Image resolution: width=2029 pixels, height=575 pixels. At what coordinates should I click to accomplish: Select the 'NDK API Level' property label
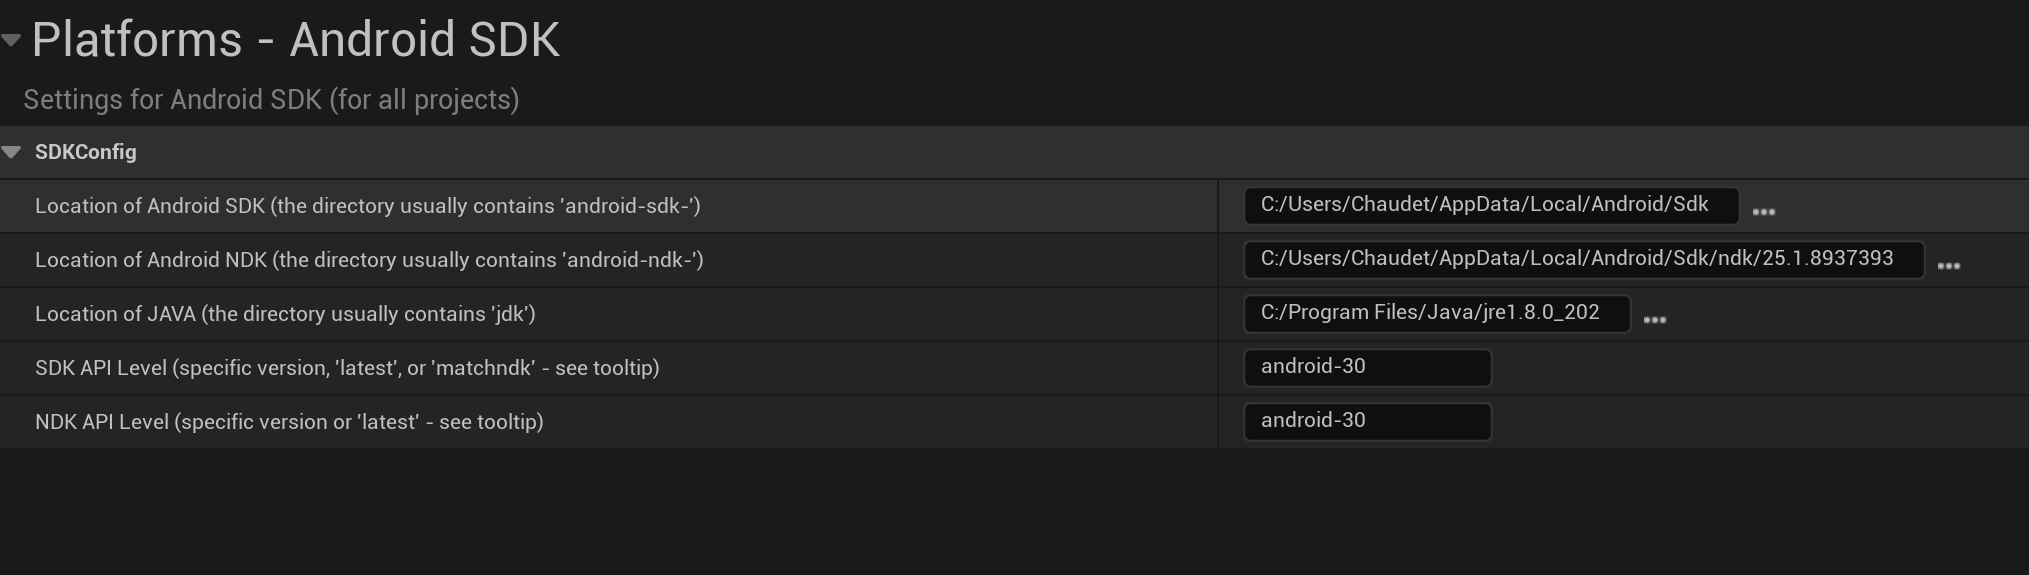pos(289,422)
